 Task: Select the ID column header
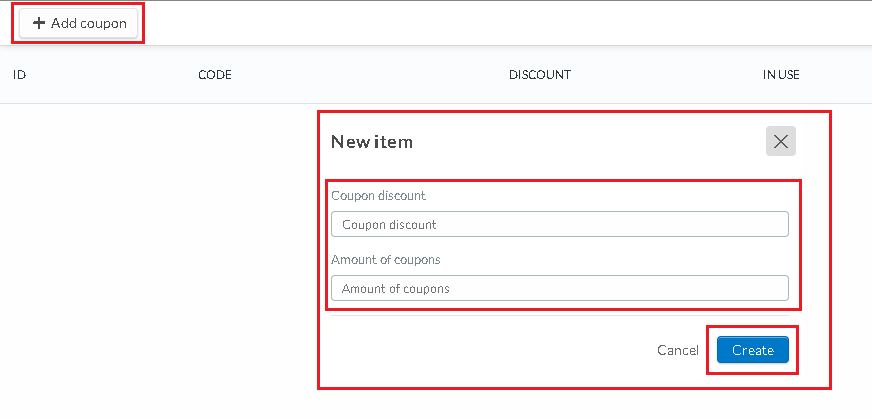19,75
